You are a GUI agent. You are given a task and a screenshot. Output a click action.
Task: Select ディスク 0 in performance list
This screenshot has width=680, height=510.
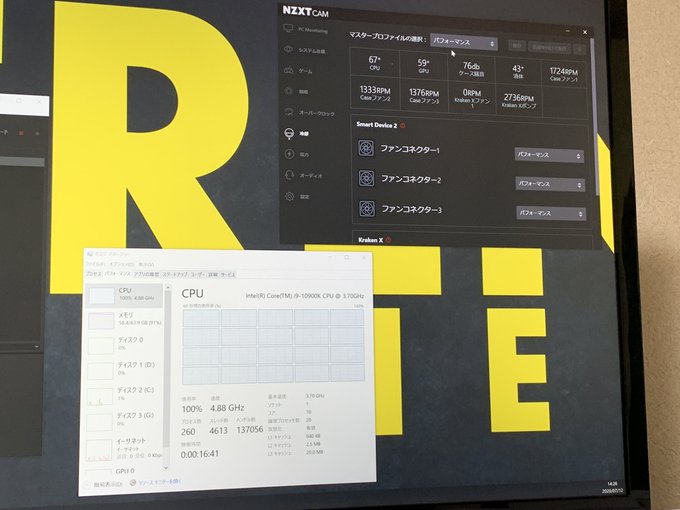click(x=124, y=345)
